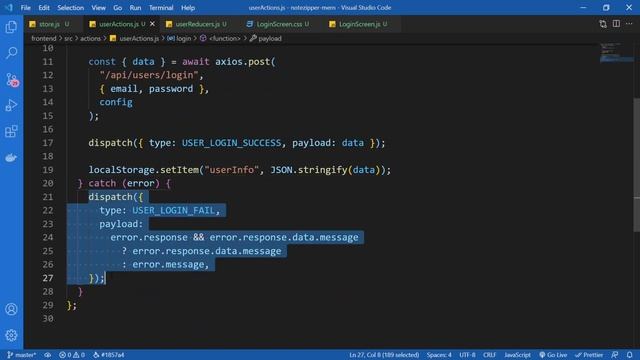
Task: Open the Edit menu
Action: pyautogui.click(x=44, y=8)
